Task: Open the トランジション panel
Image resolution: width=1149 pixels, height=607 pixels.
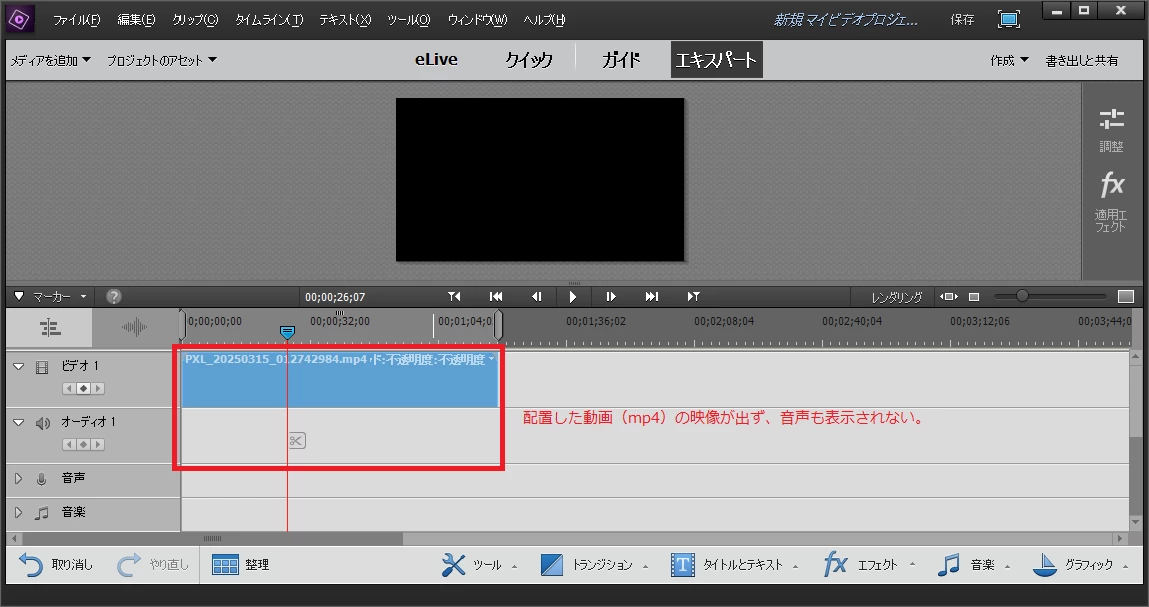Action: click(x=594, y=564)
